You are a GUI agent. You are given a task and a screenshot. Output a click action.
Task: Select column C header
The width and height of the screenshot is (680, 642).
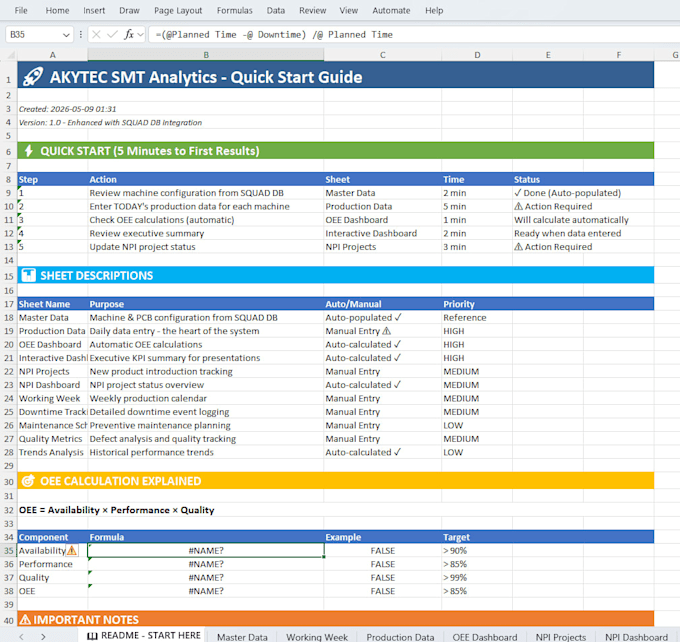382,55
